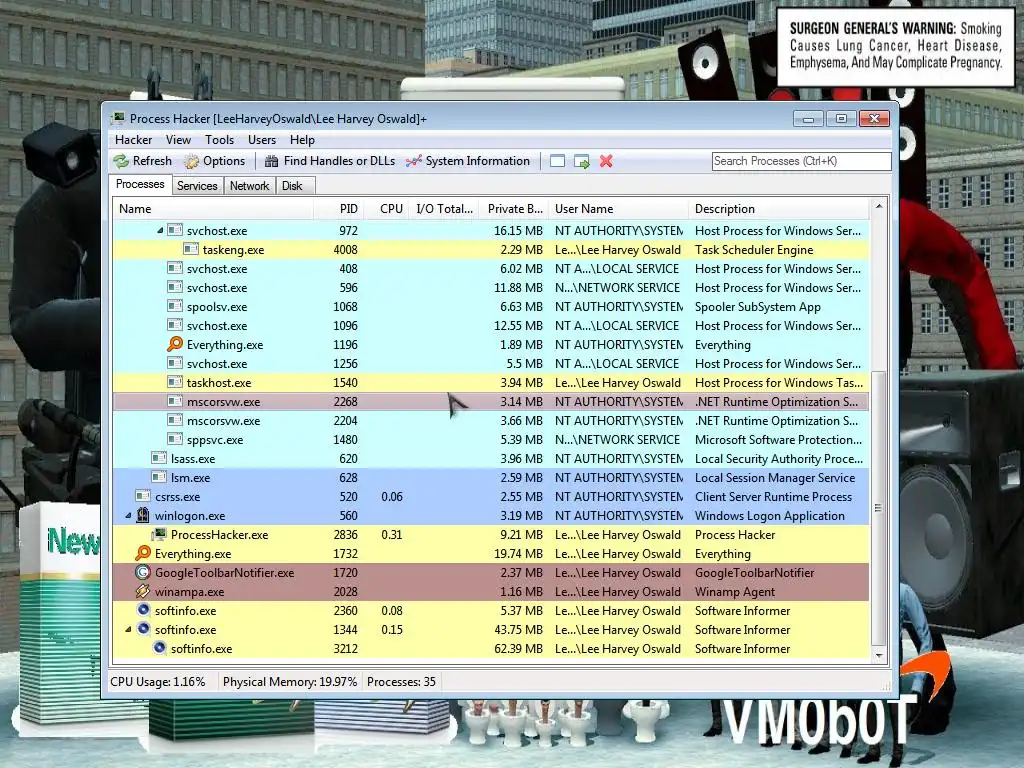The height and width of the screenshot is (768, 1024).
Task: Click the red X kill window icon
Action: tap(606, 161)
